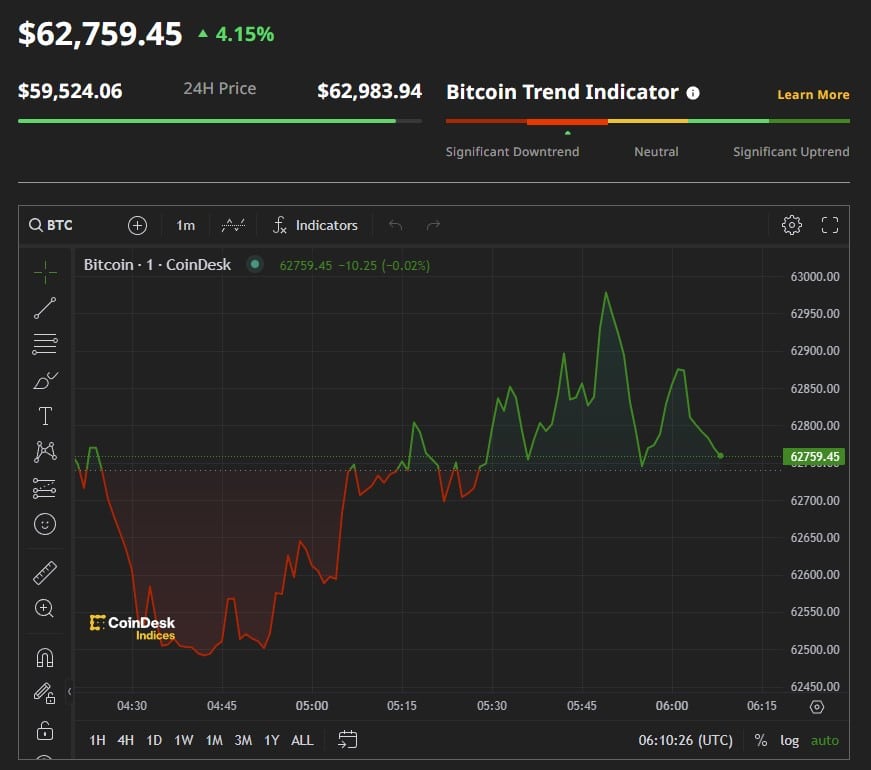The width and height of the screenshot is (871, 770).
Task: Select the ruler measure tool
Action: tap(45, 573)
